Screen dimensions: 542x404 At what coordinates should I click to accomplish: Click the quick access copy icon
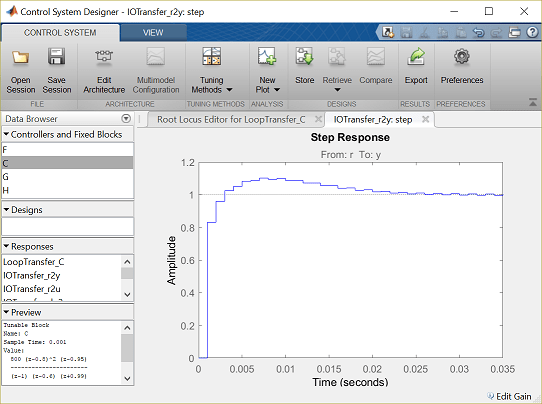[442, 32]
